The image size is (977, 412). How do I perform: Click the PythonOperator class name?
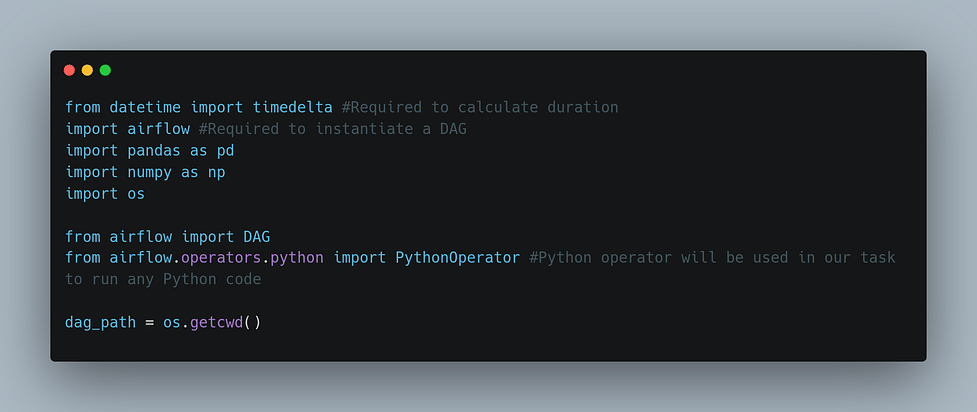point(457,258)
